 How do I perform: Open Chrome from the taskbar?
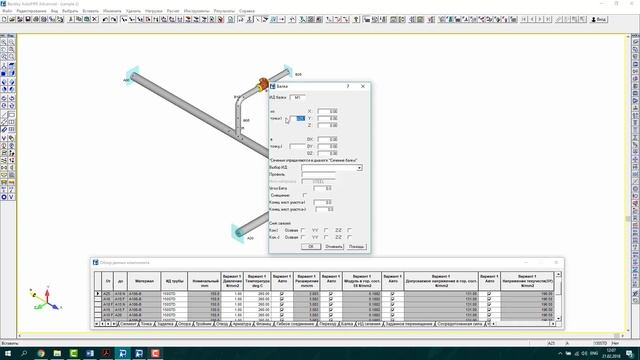pos(41,353)
